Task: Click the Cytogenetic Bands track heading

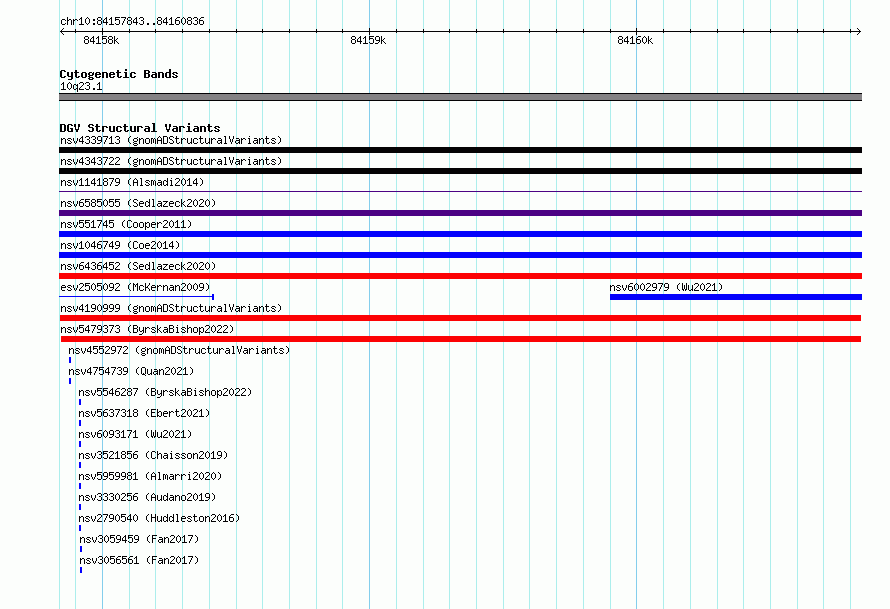Action: tap(119, 74)
